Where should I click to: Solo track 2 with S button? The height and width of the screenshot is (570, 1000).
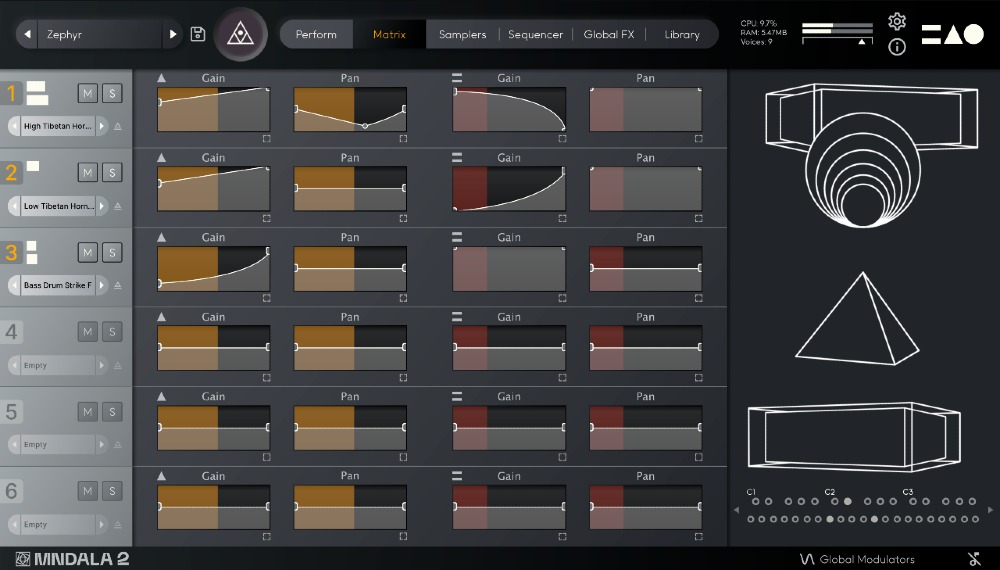[112, 172]
